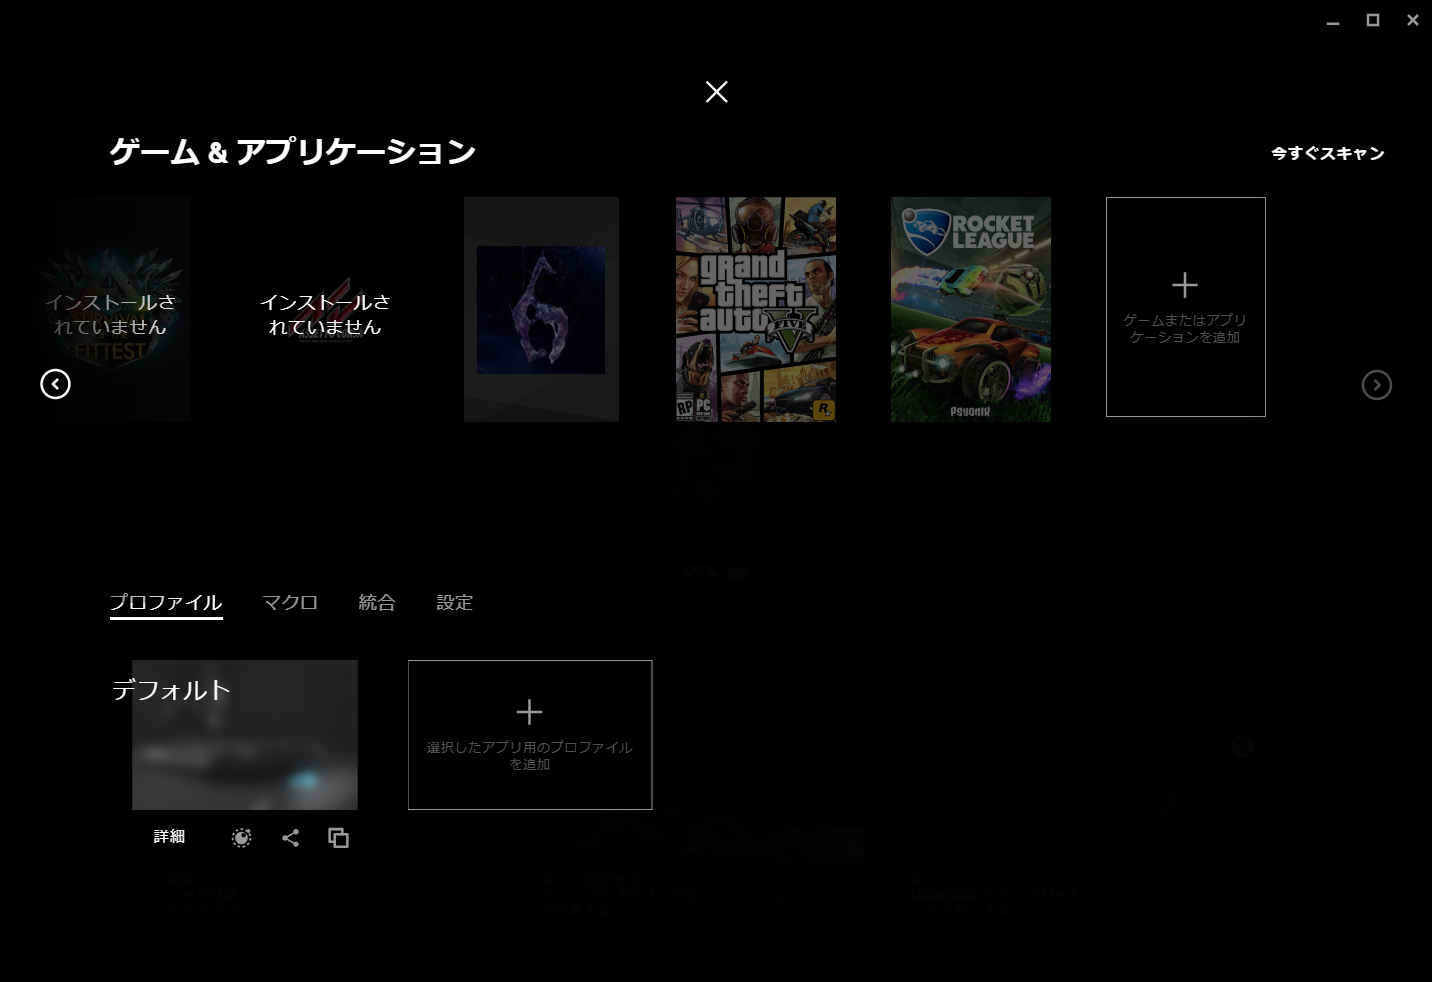Image resolution: width=1432 pixels, height=982 pixels.
Task: Open 詳細 under the default profile
Action: pyautogui.click(x=169, y=837)
